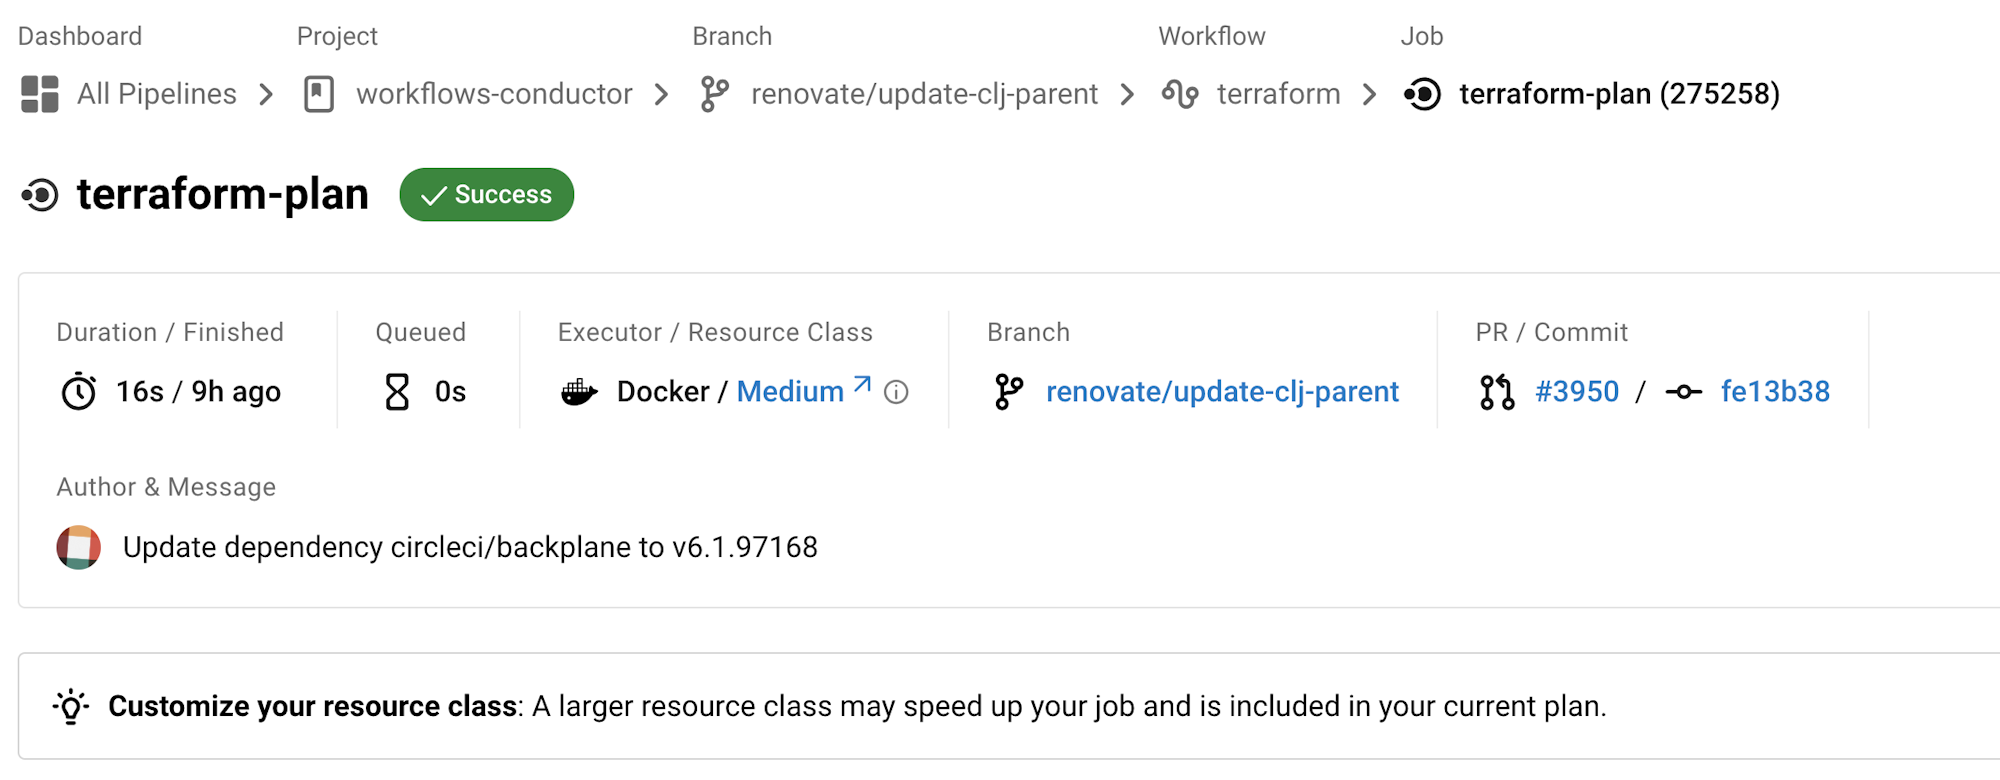This screenshot has height=780, width=2000.
Task: Open the terraform workflow breadcrumb
Action: (1278, 94)
